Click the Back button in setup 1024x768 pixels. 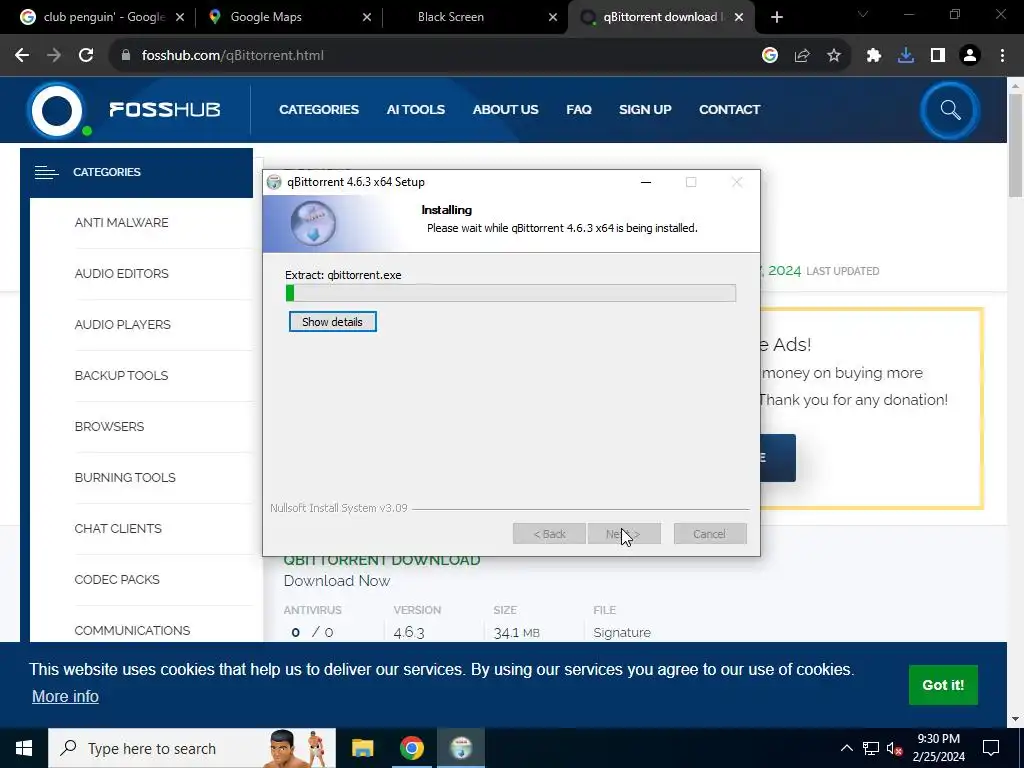coord(549,534)
